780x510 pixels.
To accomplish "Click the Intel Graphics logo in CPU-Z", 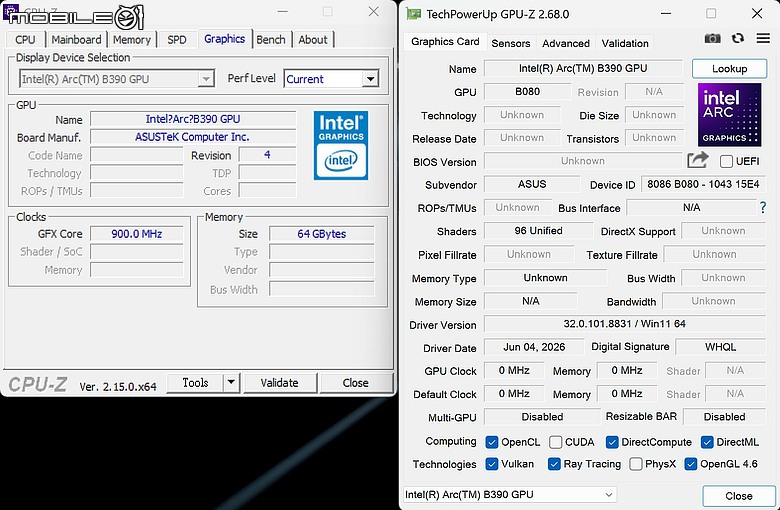I will [341, 145].
